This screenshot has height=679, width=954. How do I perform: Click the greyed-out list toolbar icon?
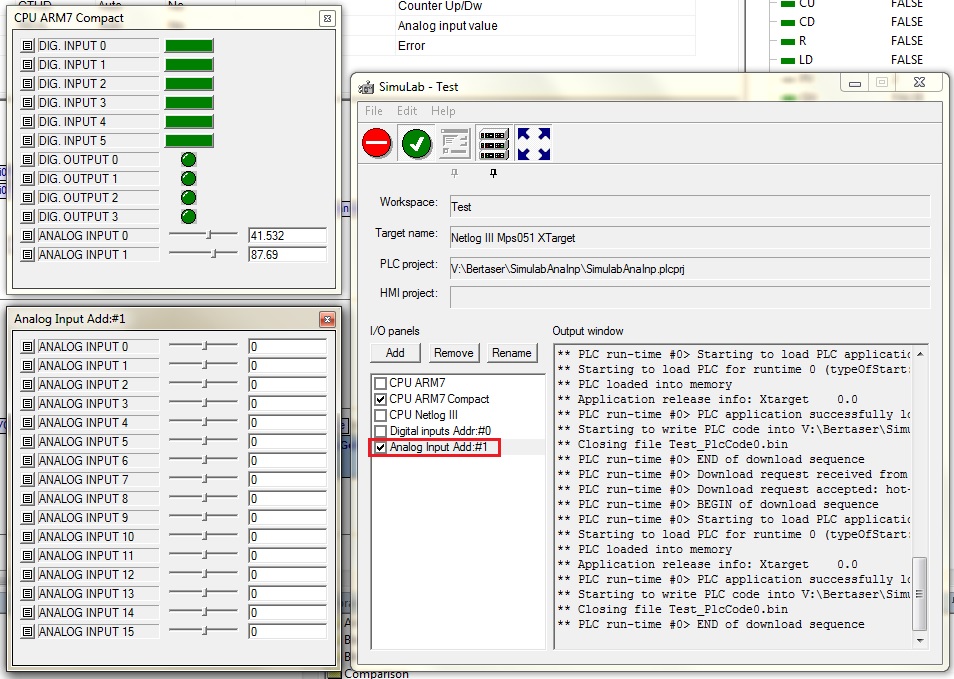coord(455,144)
